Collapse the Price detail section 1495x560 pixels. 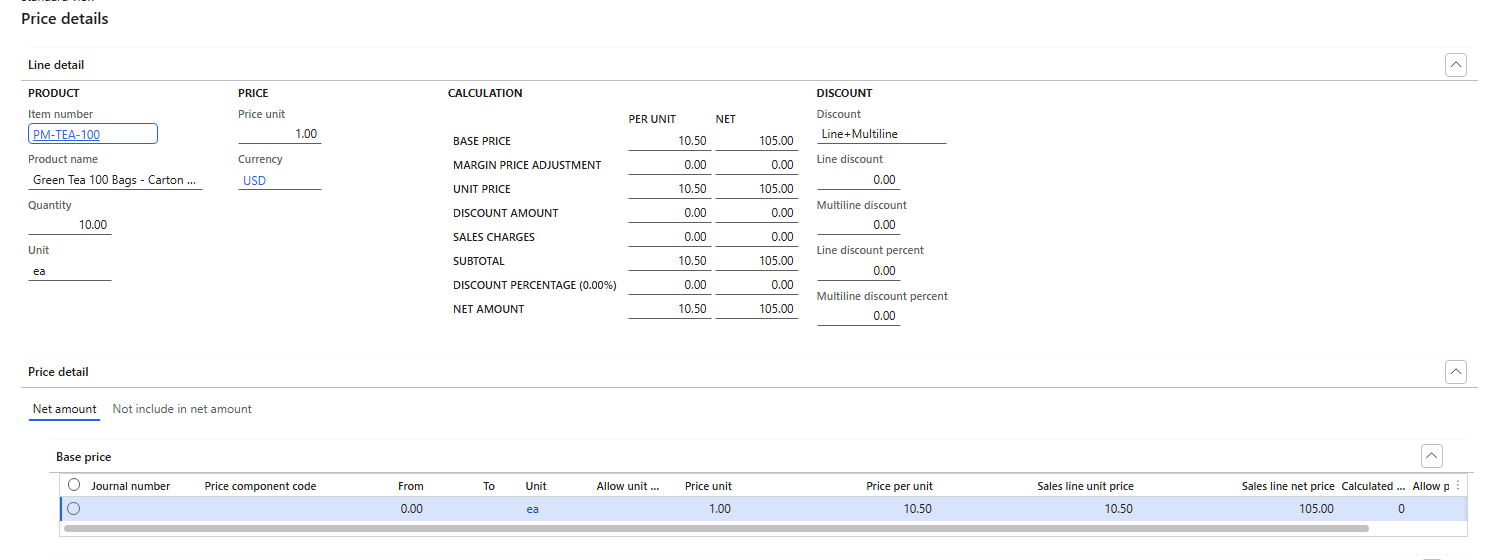1456,372
